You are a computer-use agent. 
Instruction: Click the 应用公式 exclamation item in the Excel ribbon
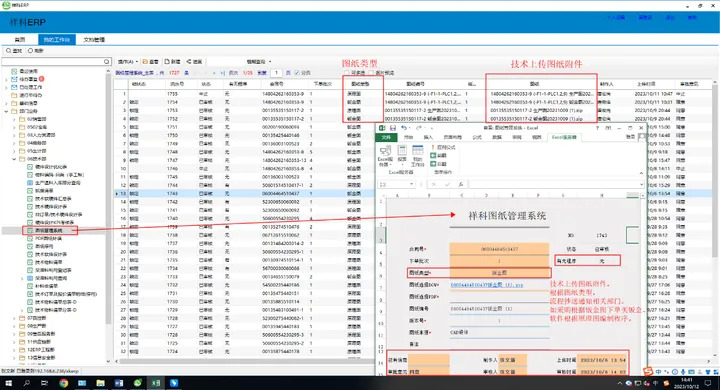point(443,147)
